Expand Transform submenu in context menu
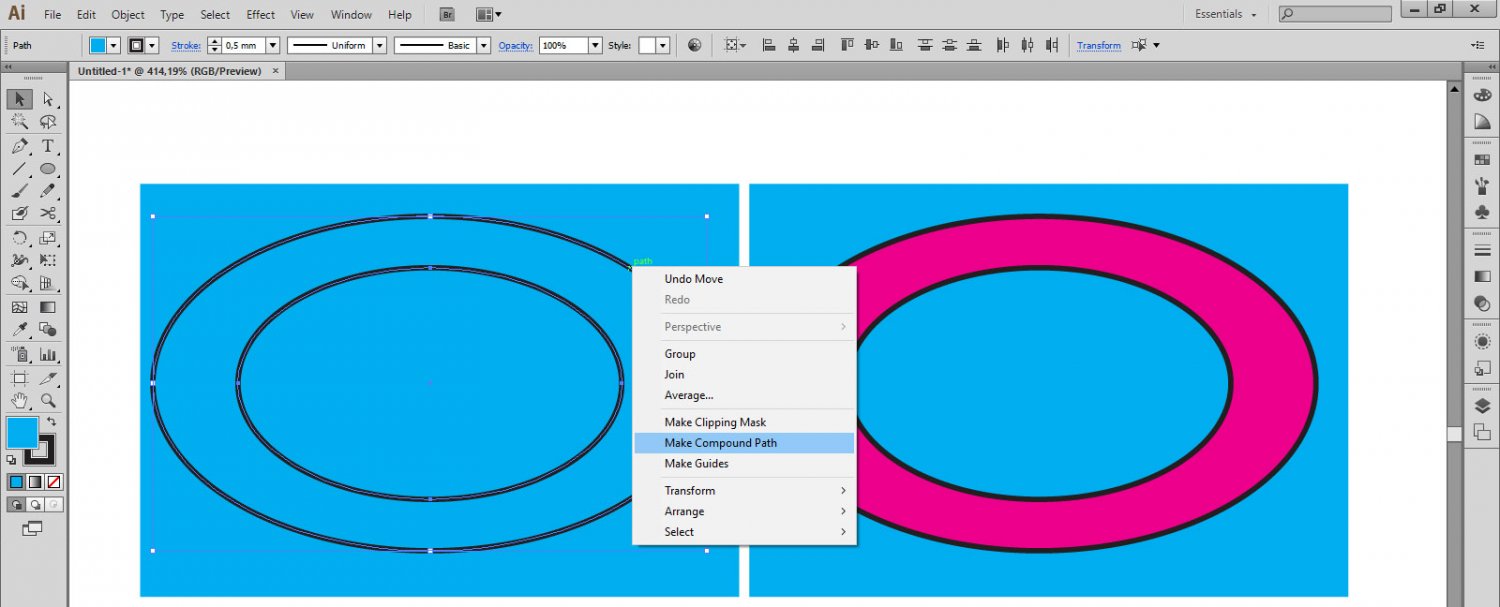This screenshot has width=1500, height=607. tap(744, 490)
